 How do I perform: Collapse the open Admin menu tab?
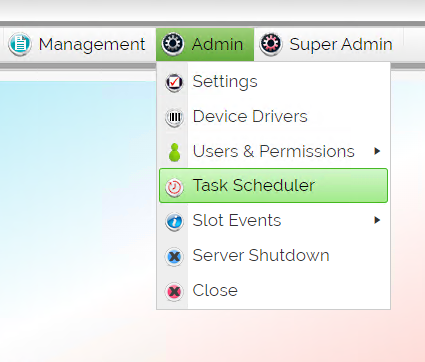(205, 44)
